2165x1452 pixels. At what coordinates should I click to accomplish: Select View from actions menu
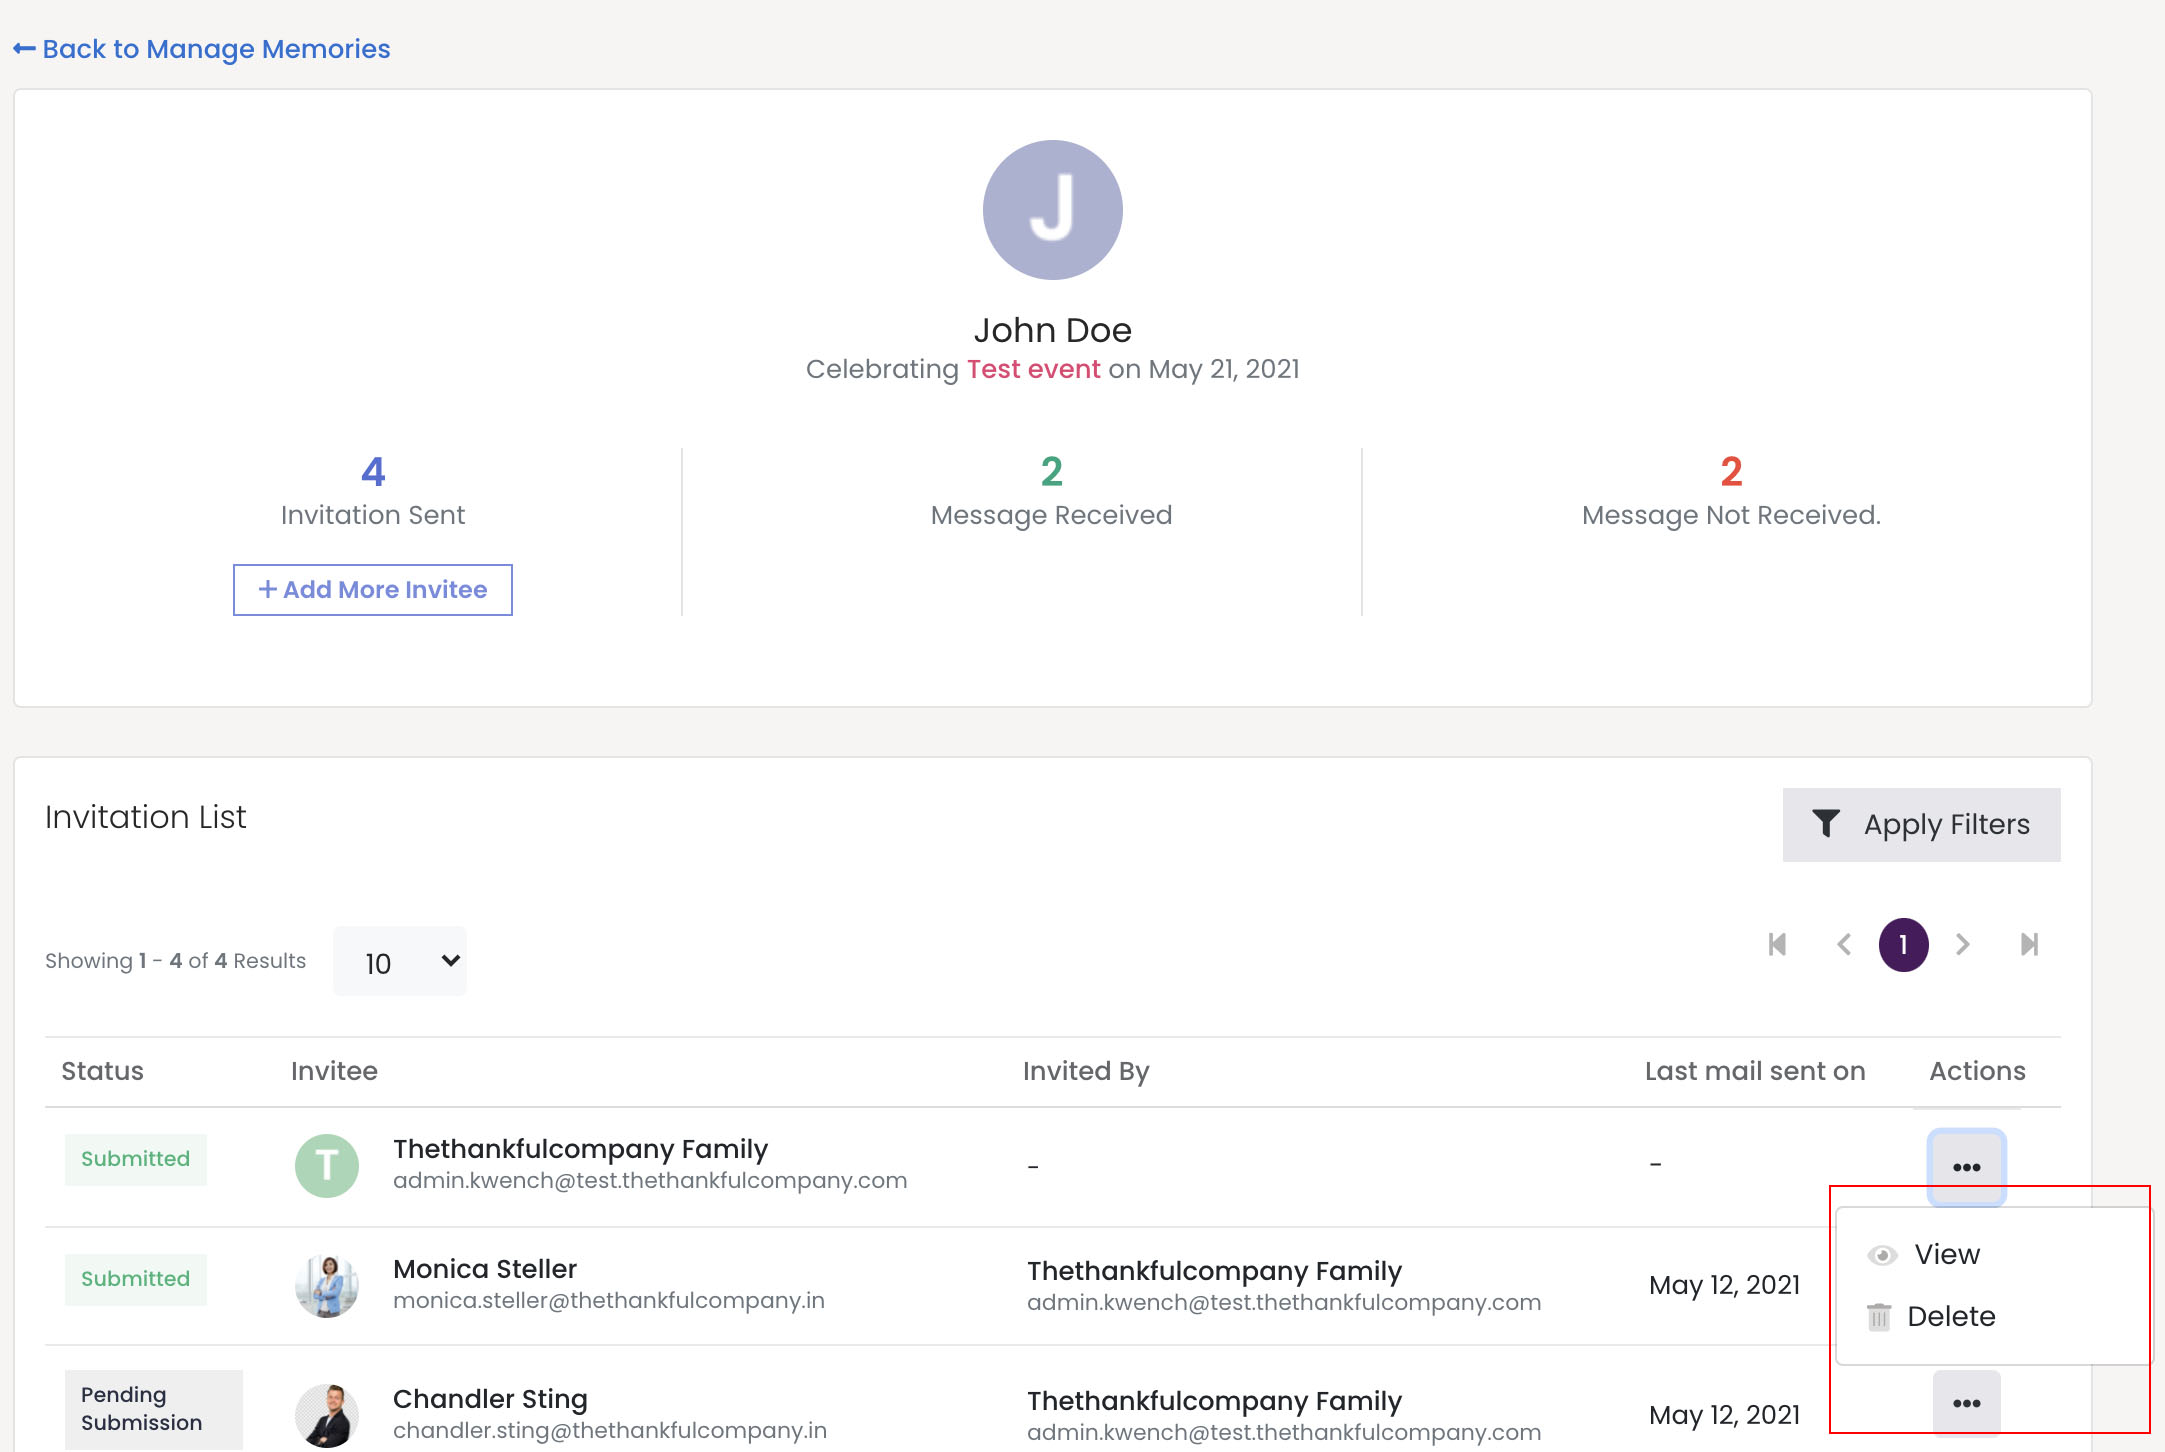[1946, 1255]
